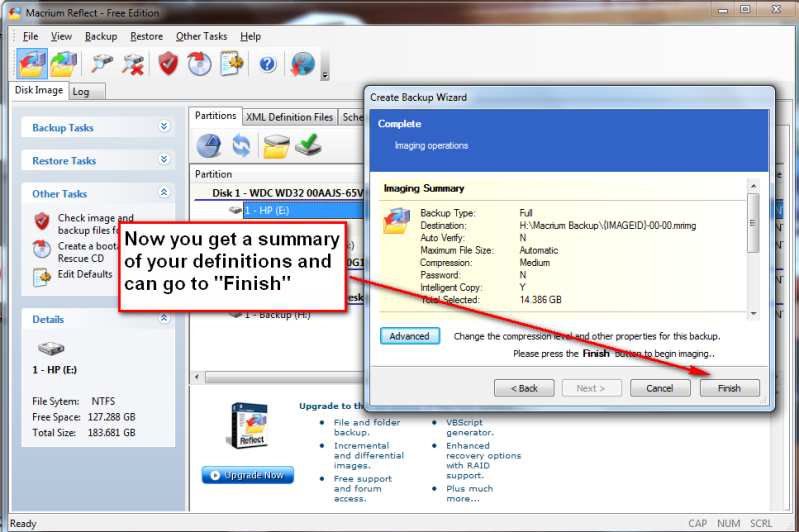The width and height of the screenshot is (799, 532).
Task: Minimize the Macrium Reflect window
Action: [x=723, y=10]
